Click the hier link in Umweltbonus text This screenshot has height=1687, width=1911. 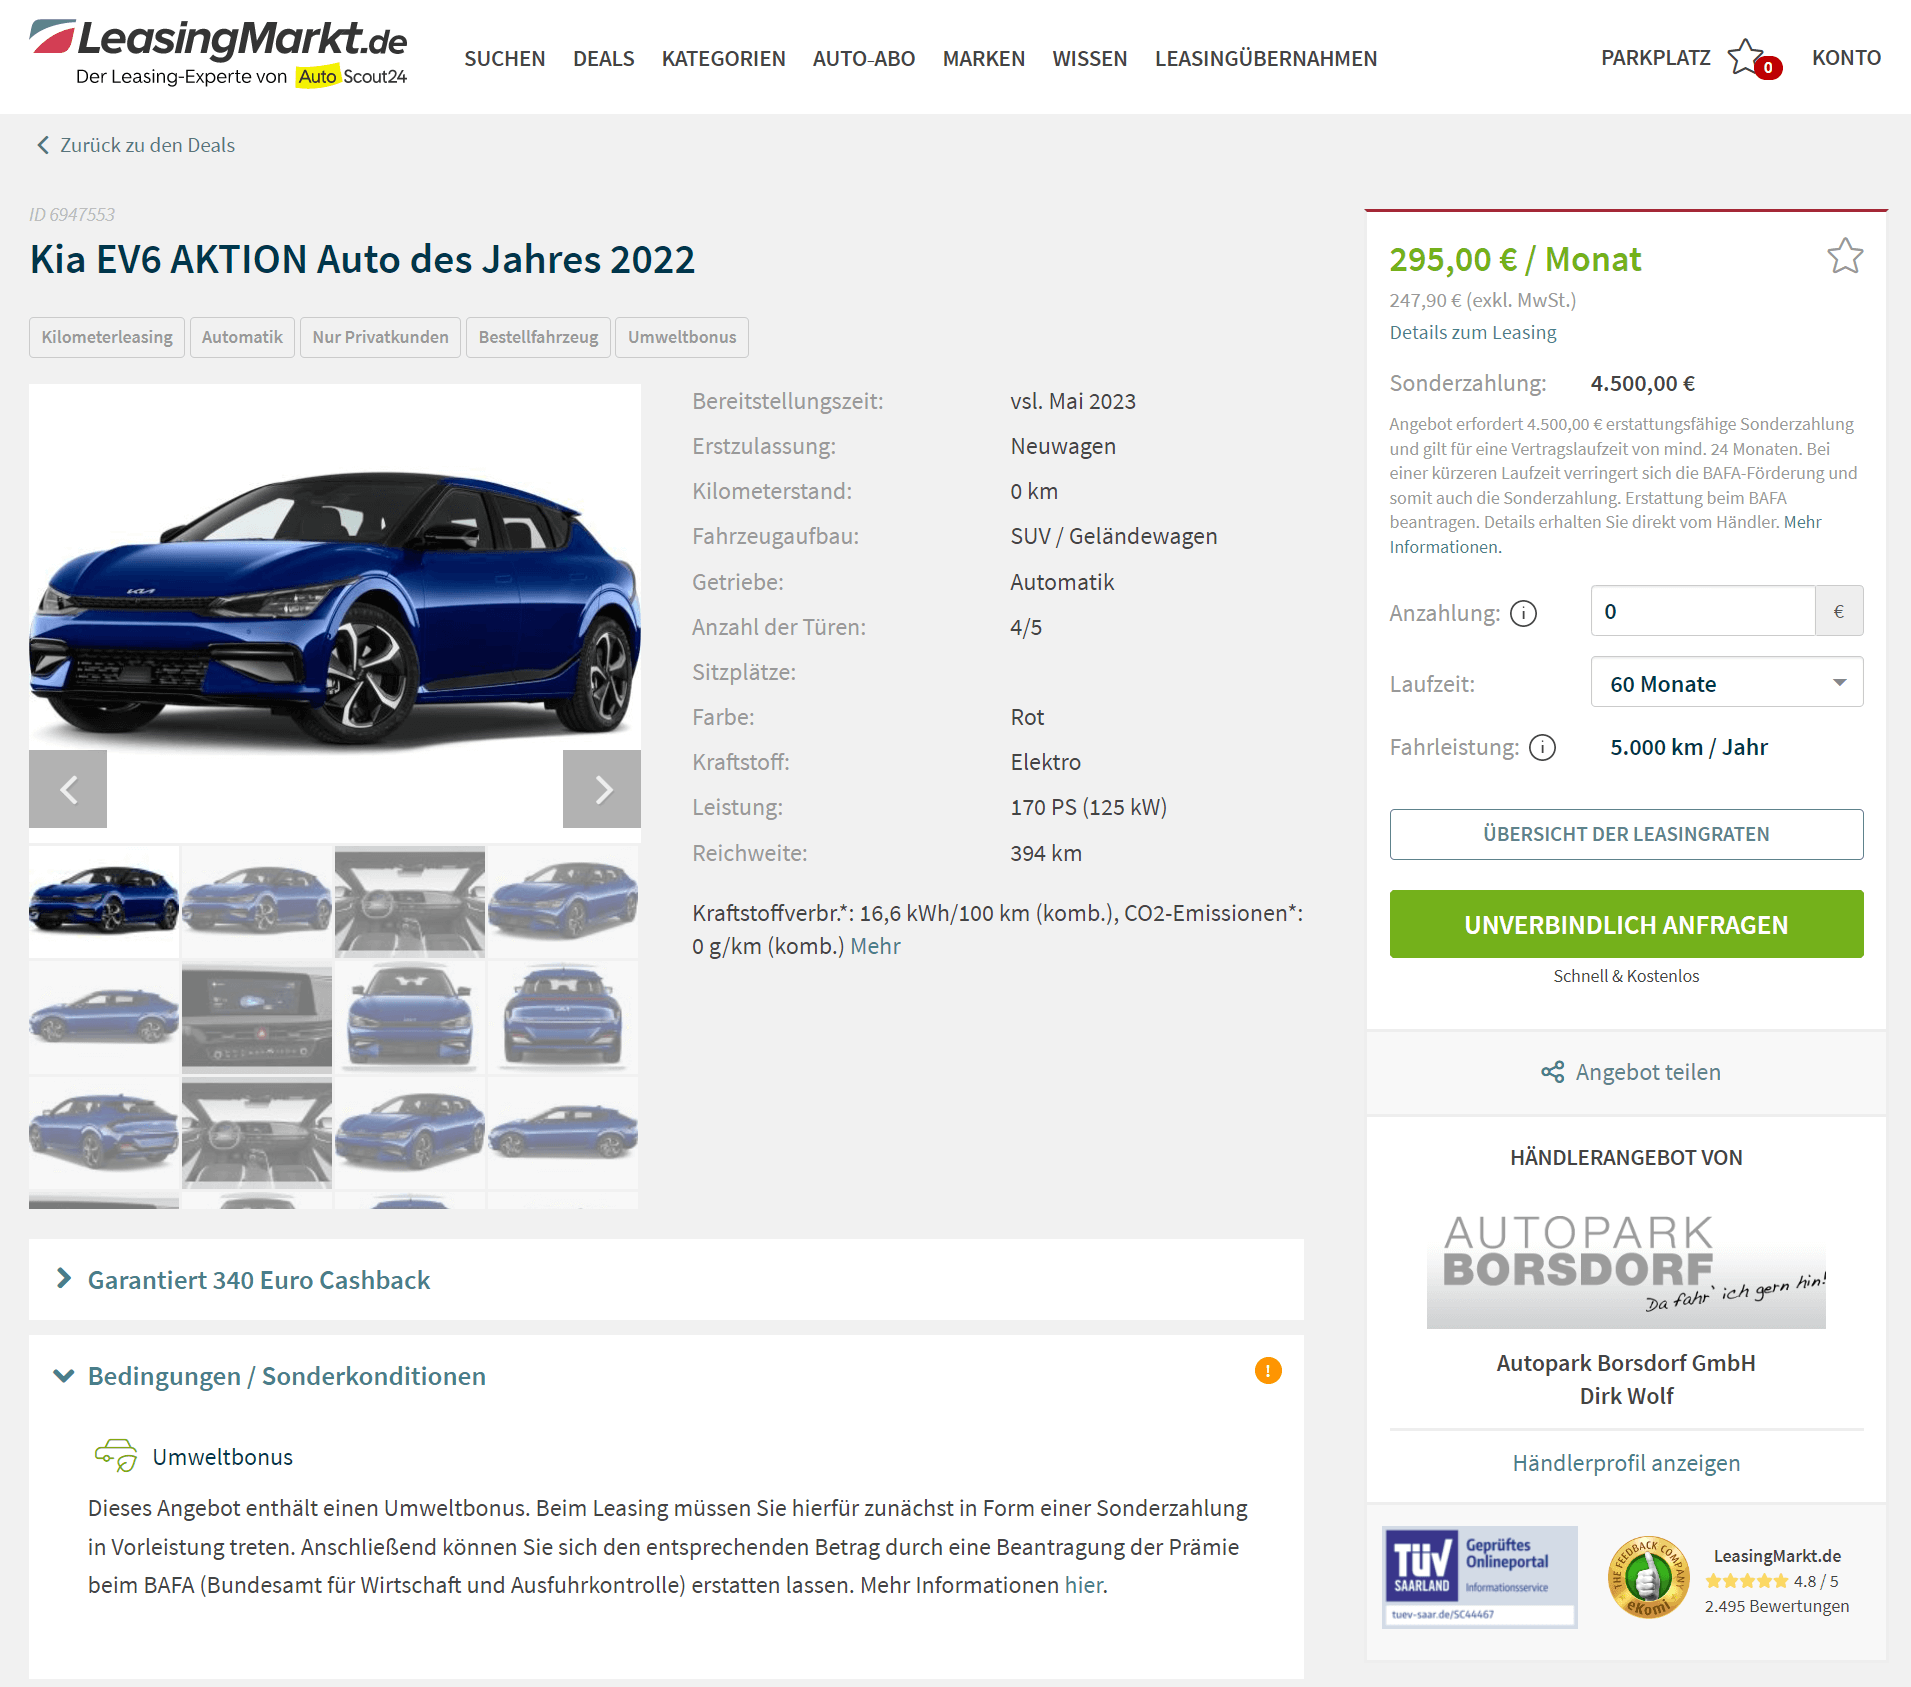click(1083, 1585)
